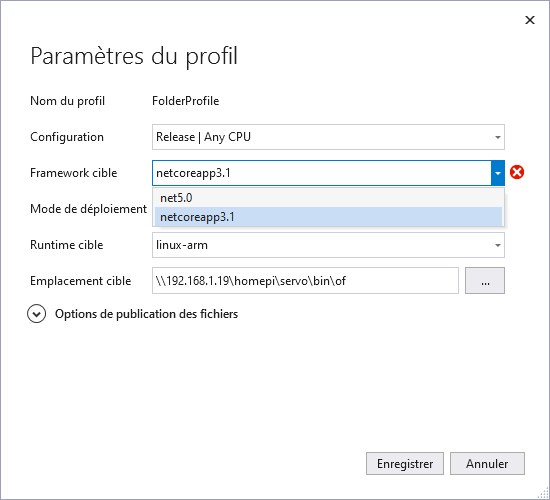
Task: Click the resize grip in dialog corner
Action: tap(544, 493)
